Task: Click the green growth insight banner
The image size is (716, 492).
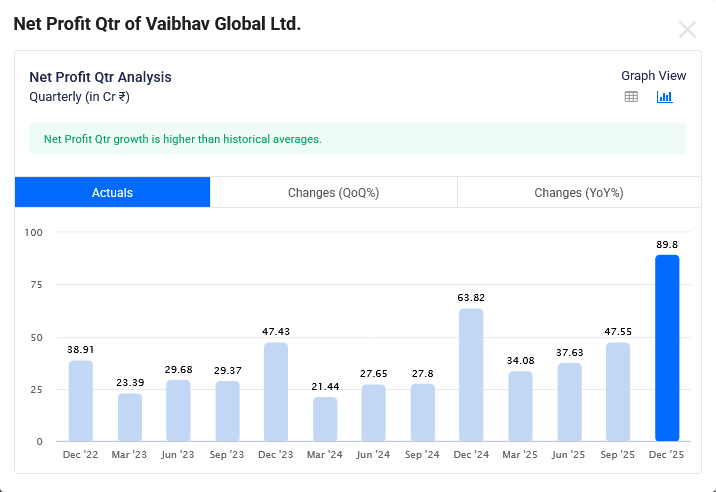Action: click(357, 139)
